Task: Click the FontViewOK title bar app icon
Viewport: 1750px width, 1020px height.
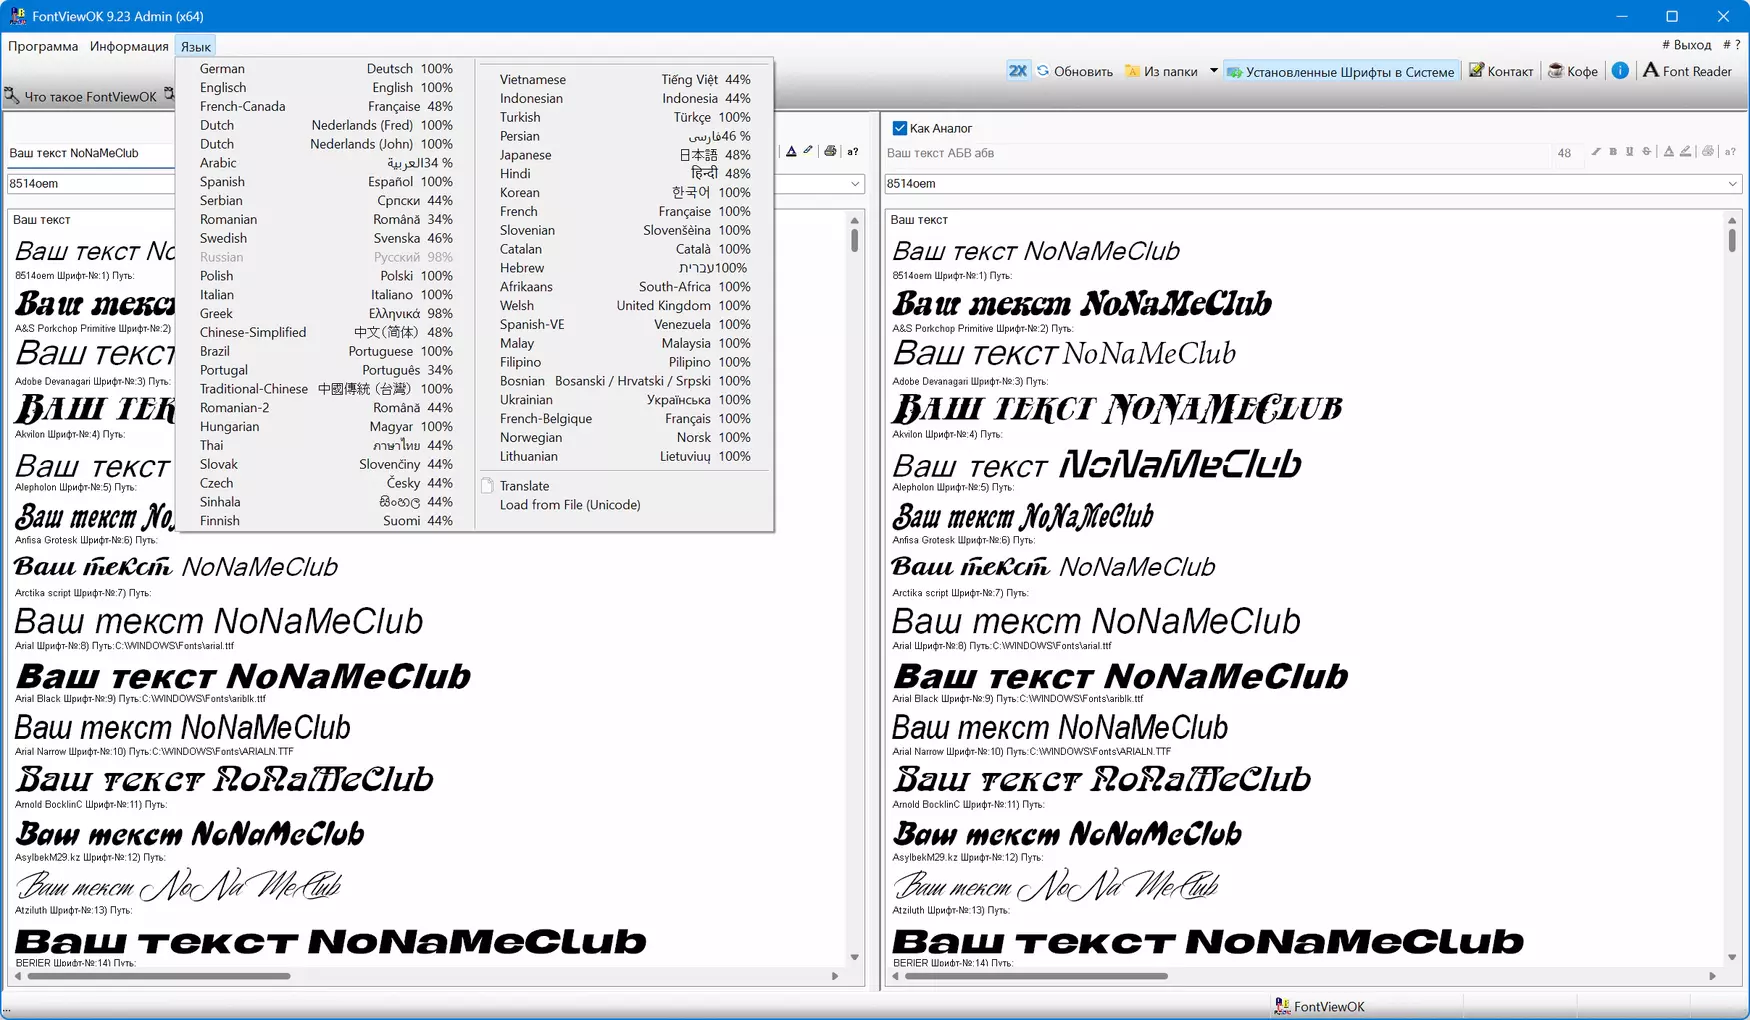Action: point(17,16)
